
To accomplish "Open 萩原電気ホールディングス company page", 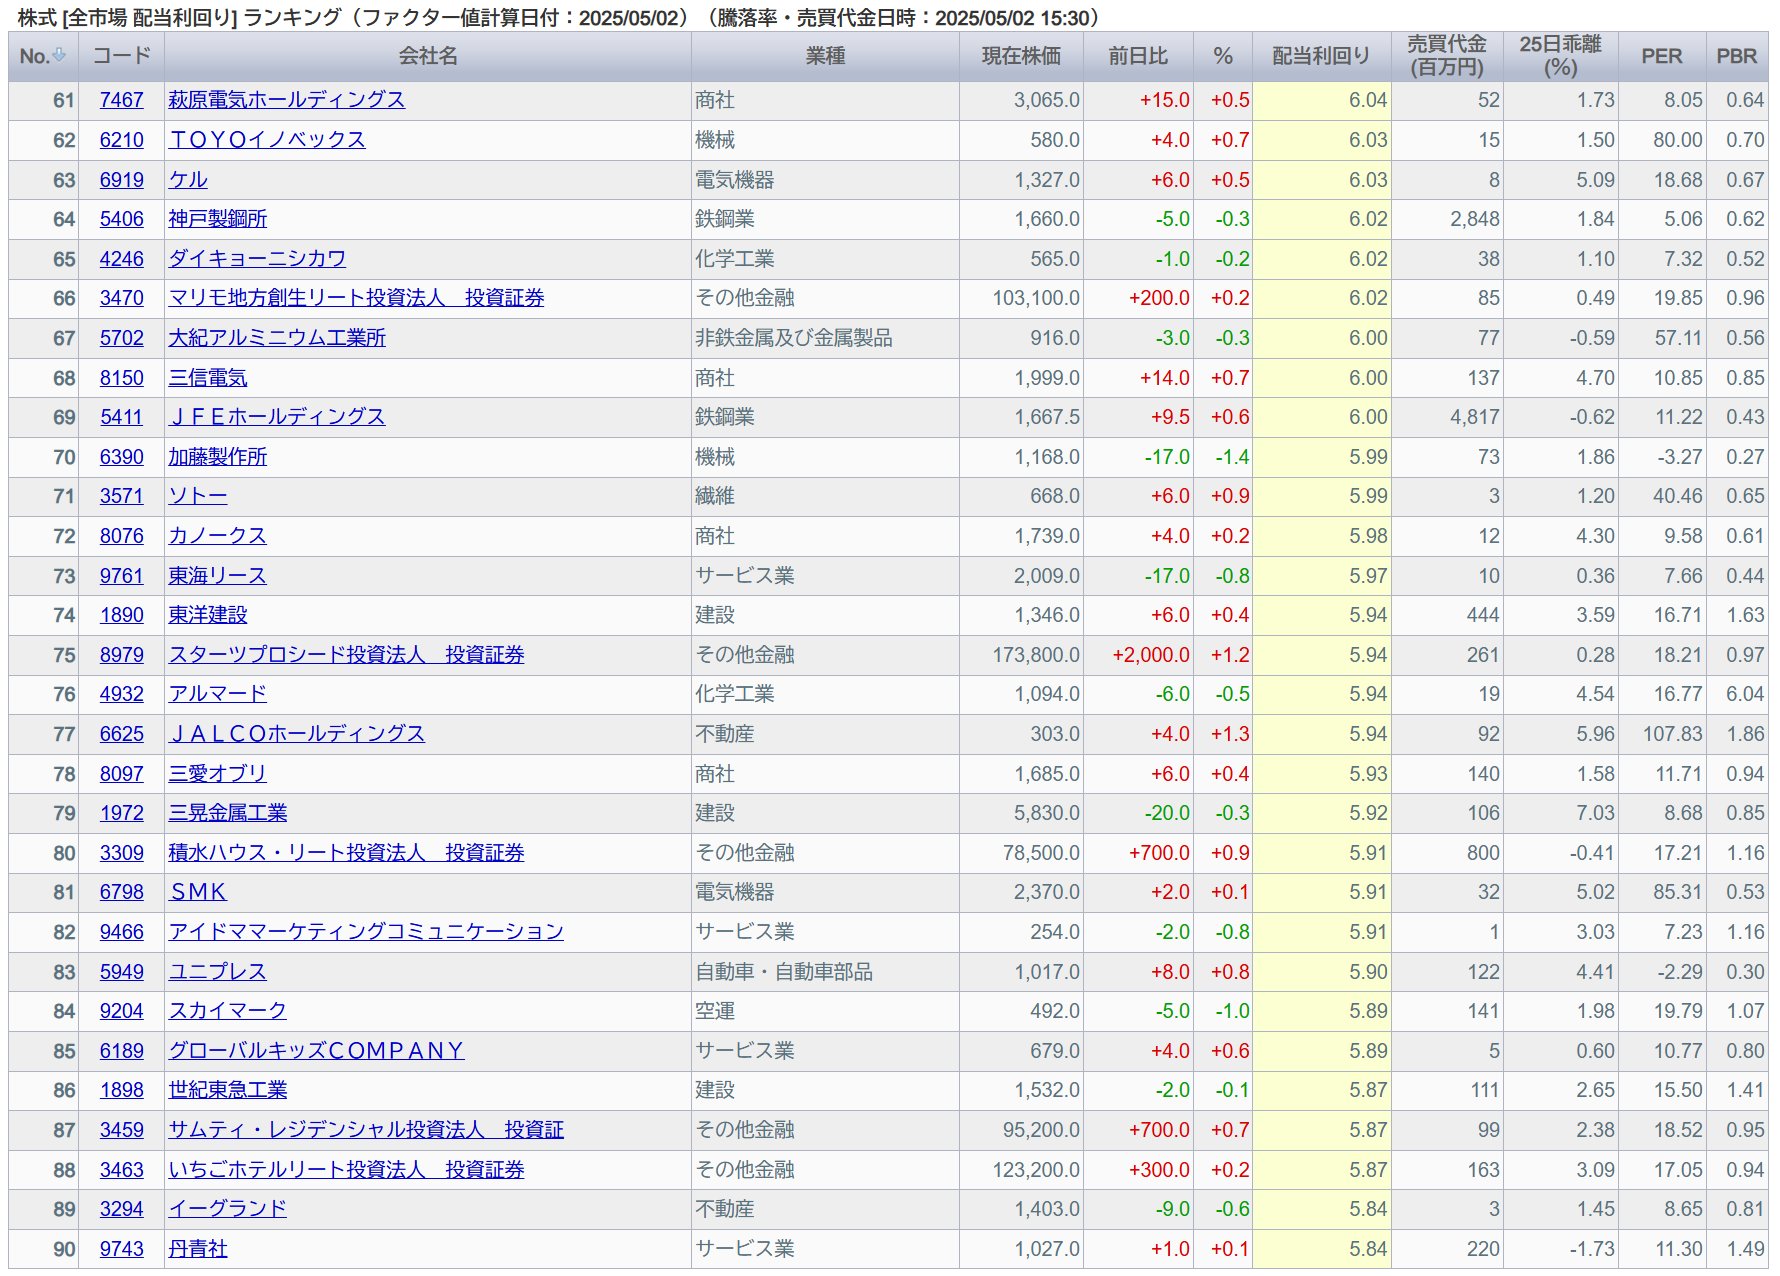I will click(287, 100).
